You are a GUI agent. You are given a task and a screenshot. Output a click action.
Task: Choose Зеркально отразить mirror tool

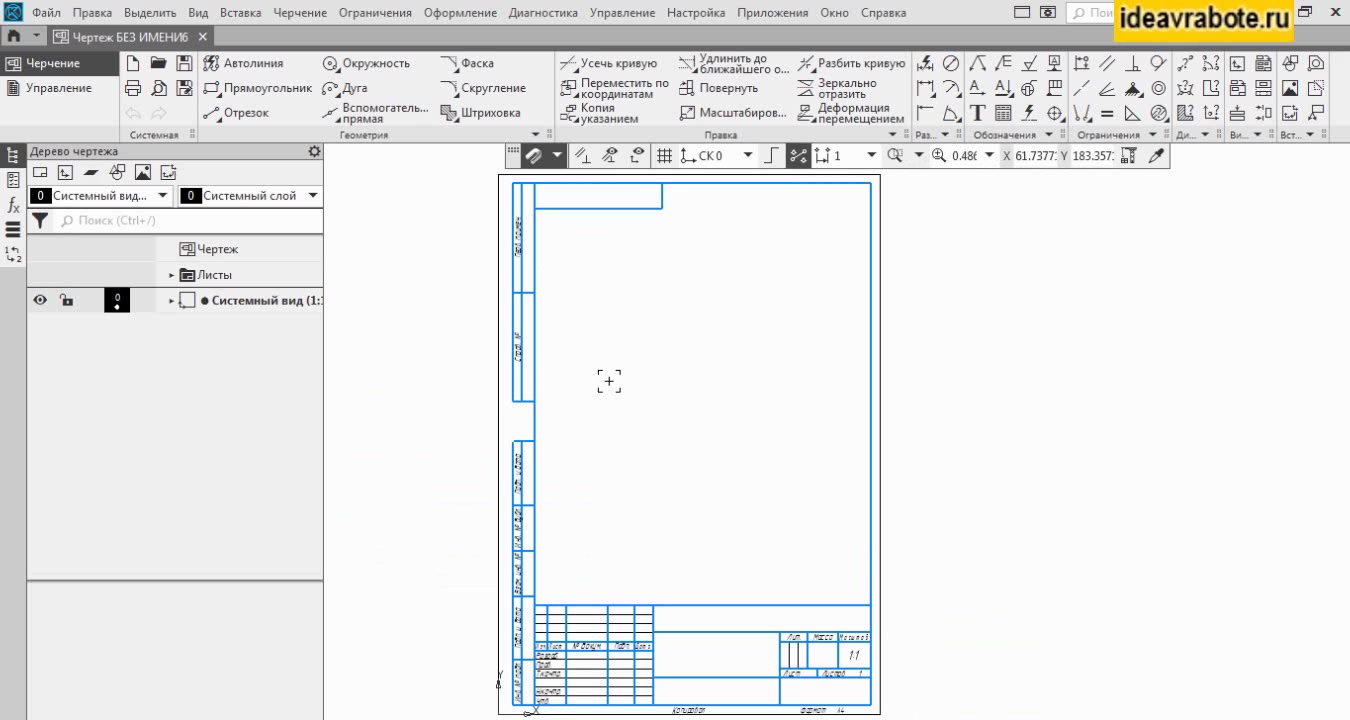click(838, 88)
